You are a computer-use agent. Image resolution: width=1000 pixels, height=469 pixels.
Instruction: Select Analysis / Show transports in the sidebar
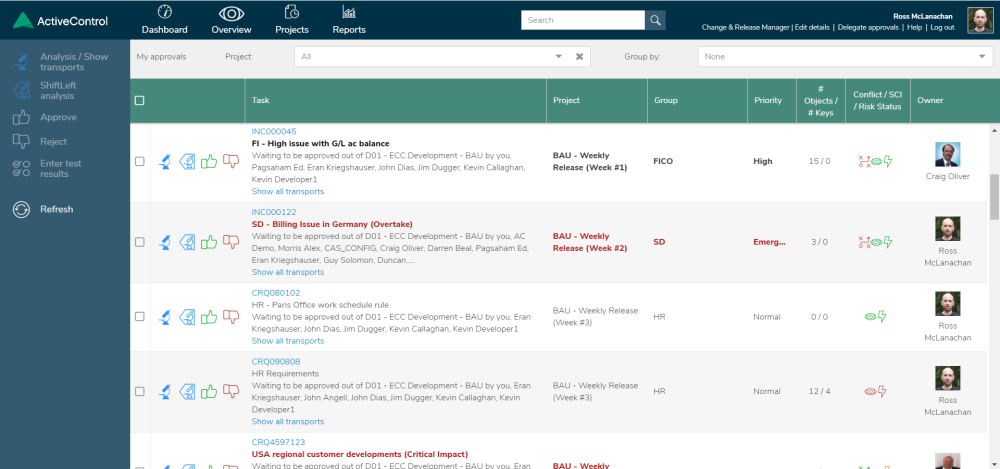(x=64, y=62)
